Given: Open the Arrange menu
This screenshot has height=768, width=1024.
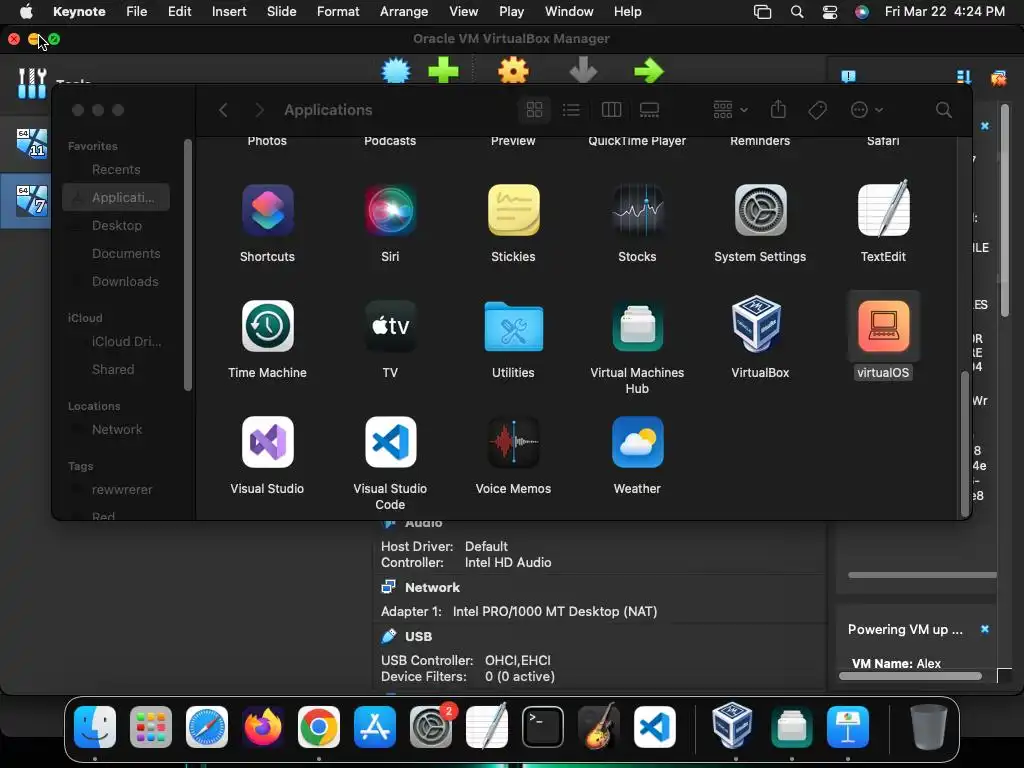Looking at the screenshot, I should (x=404, y=12).
